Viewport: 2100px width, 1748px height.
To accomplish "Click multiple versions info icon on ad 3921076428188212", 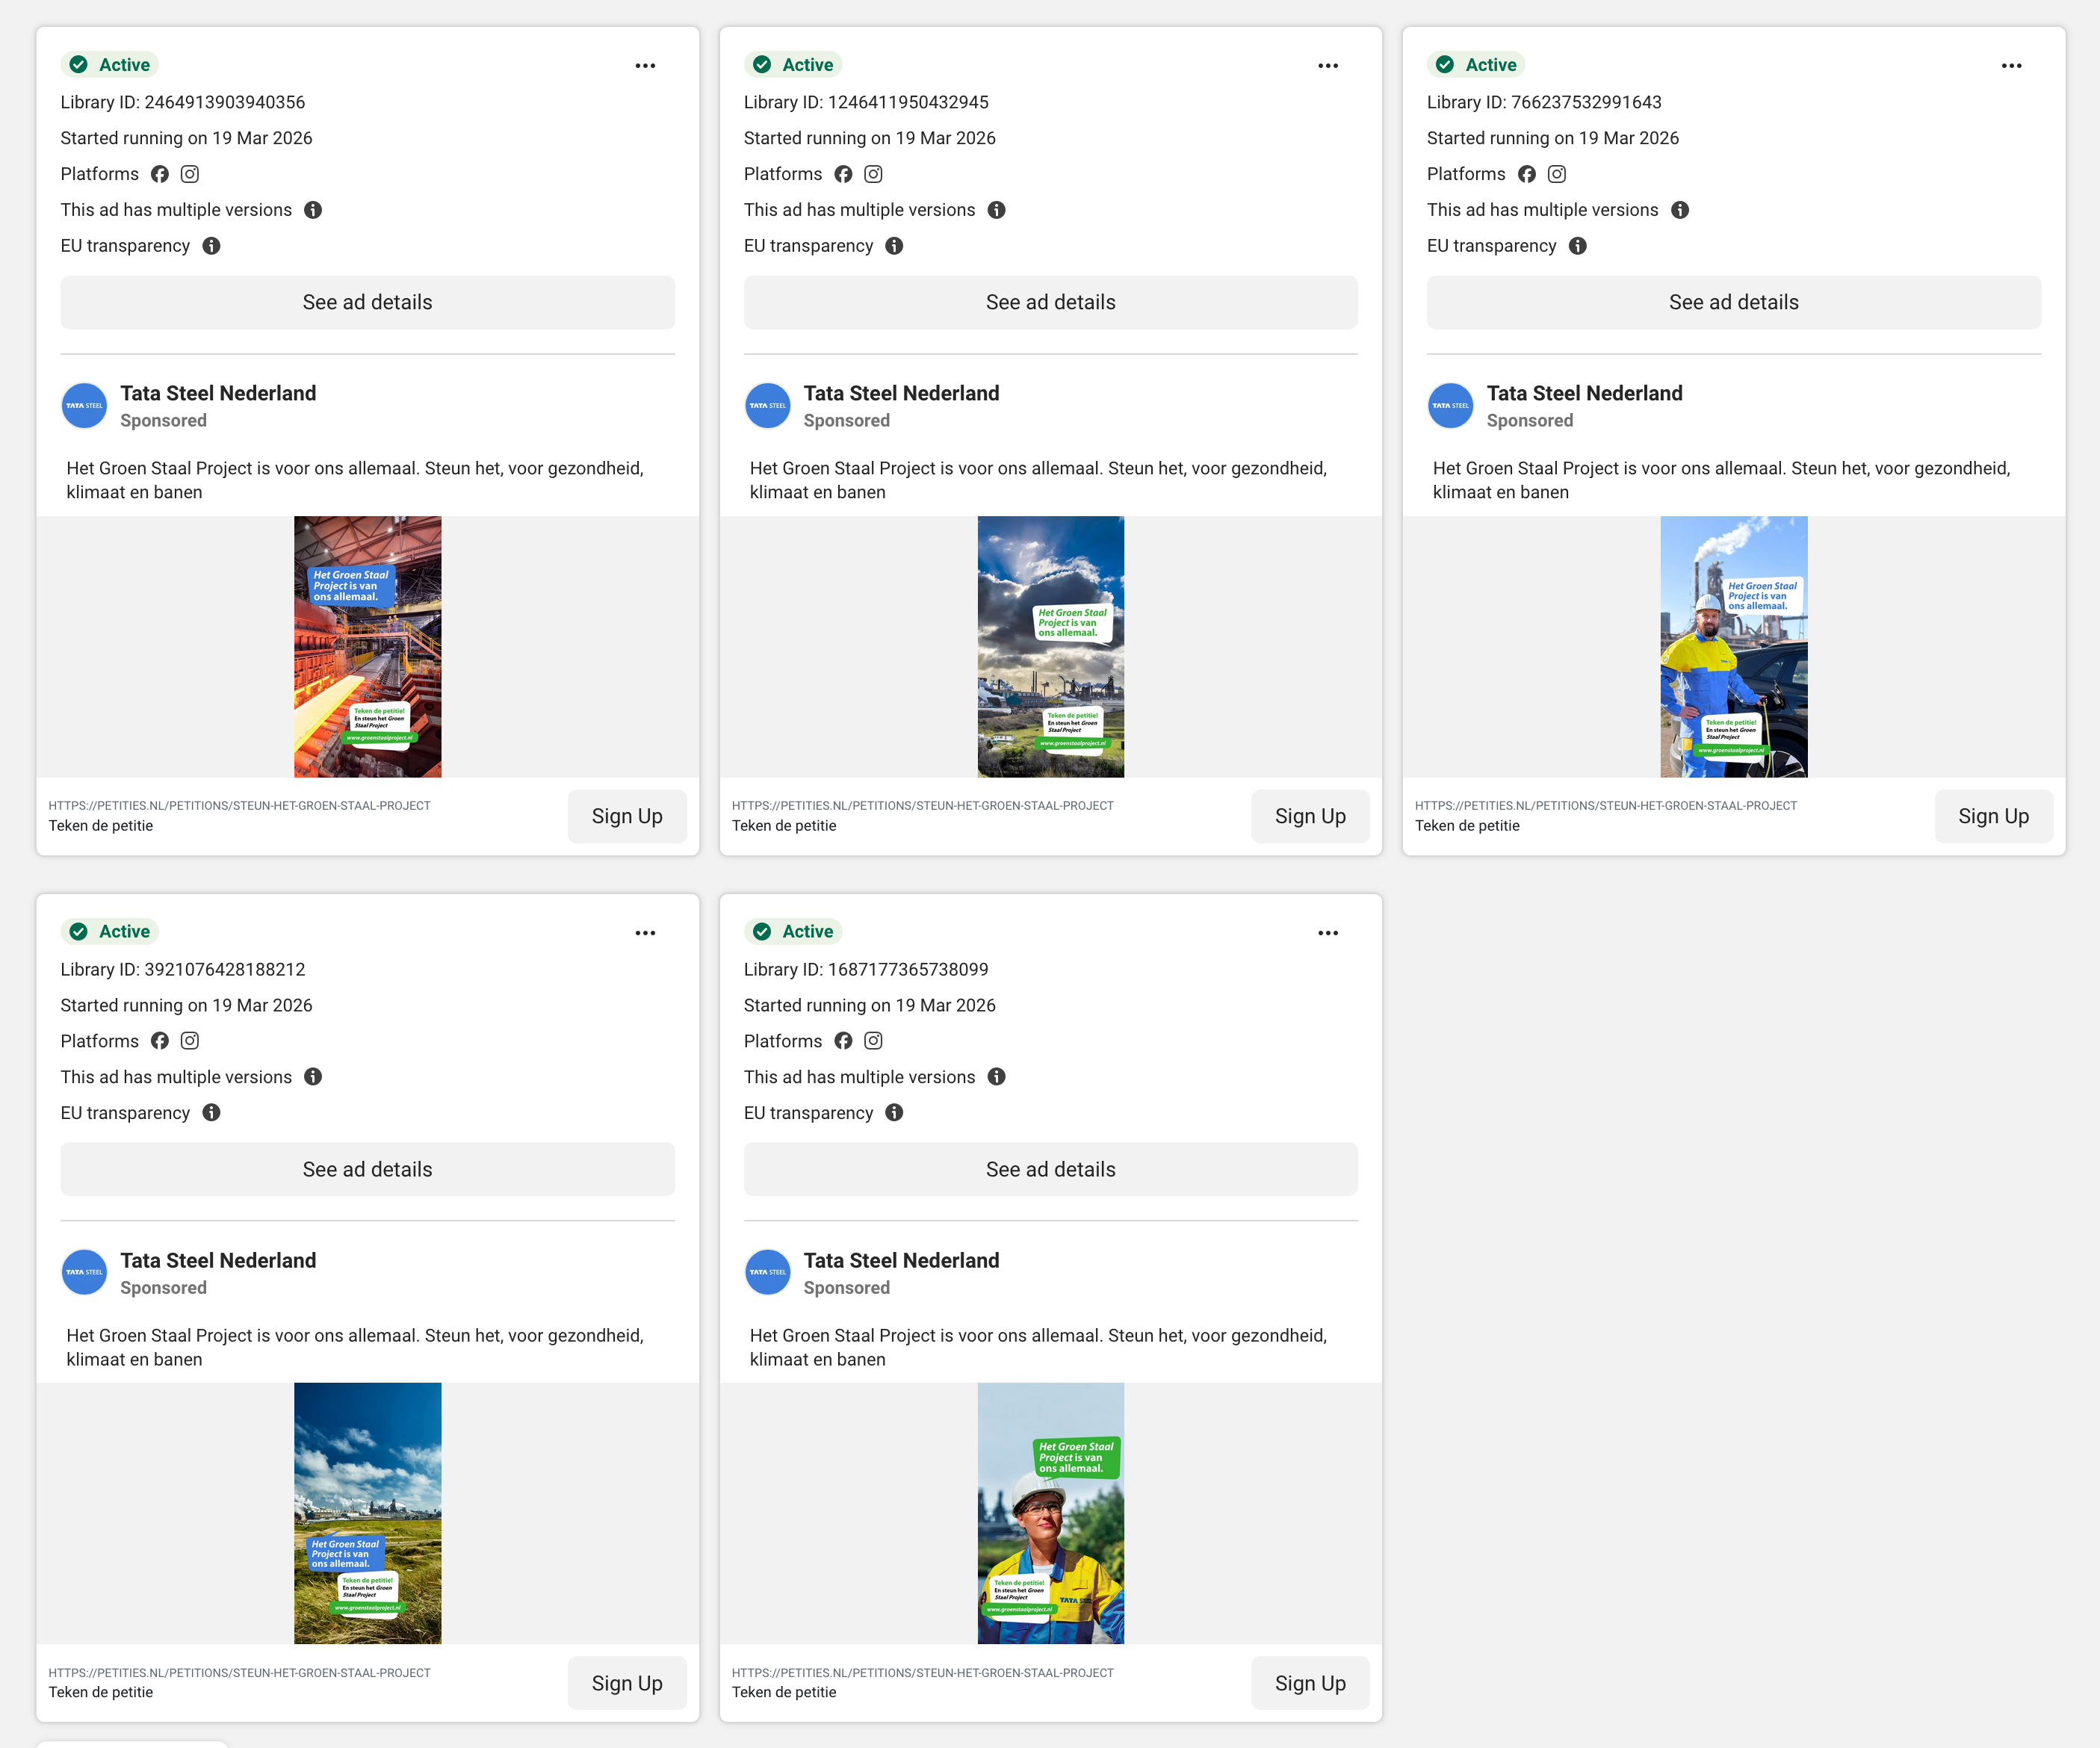I will tap(313, 1077).
